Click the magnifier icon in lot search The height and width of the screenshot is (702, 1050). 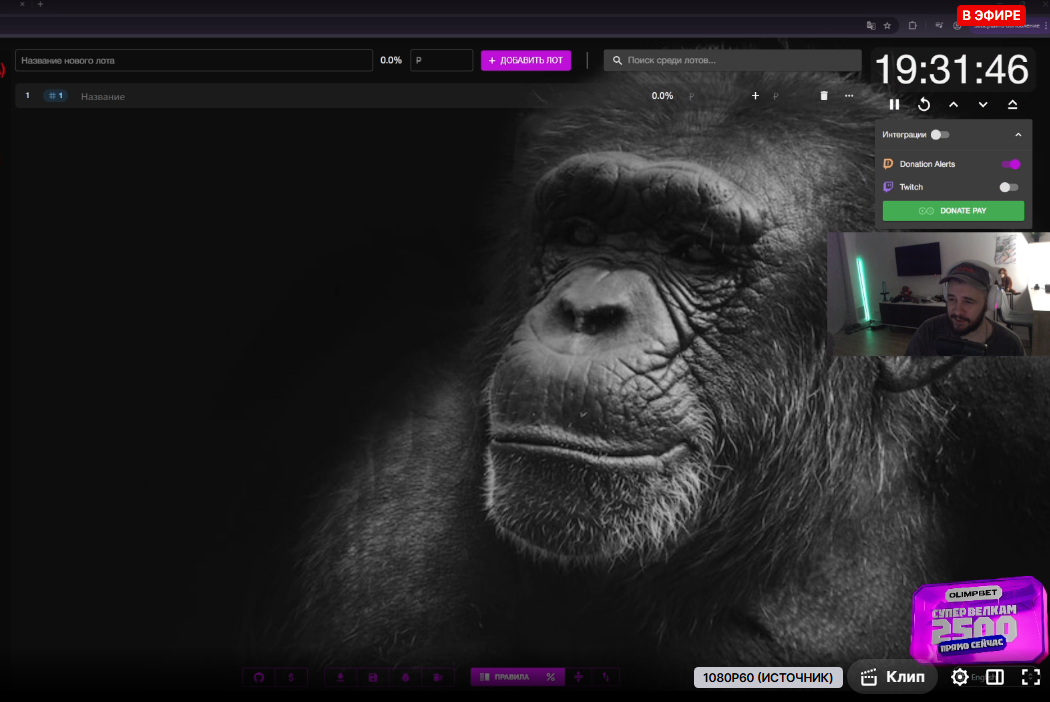(617, 60)
